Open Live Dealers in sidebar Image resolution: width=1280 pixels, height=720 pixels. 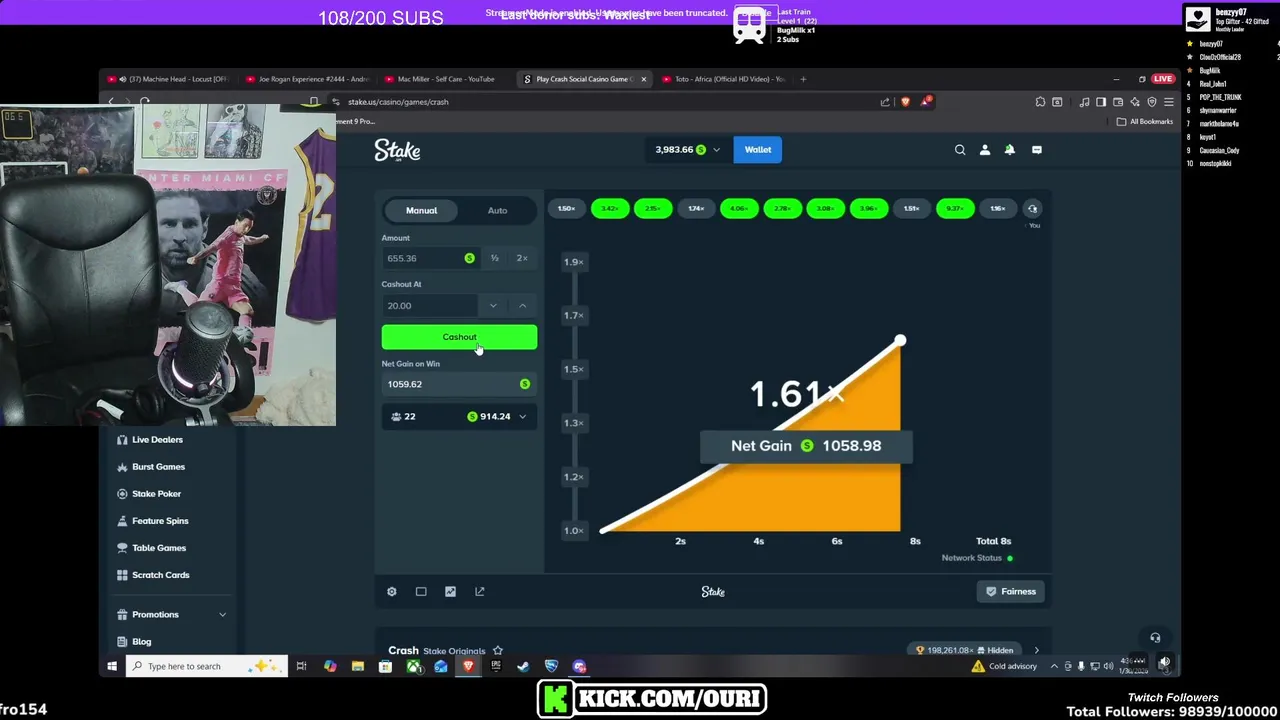pos(157,440)
